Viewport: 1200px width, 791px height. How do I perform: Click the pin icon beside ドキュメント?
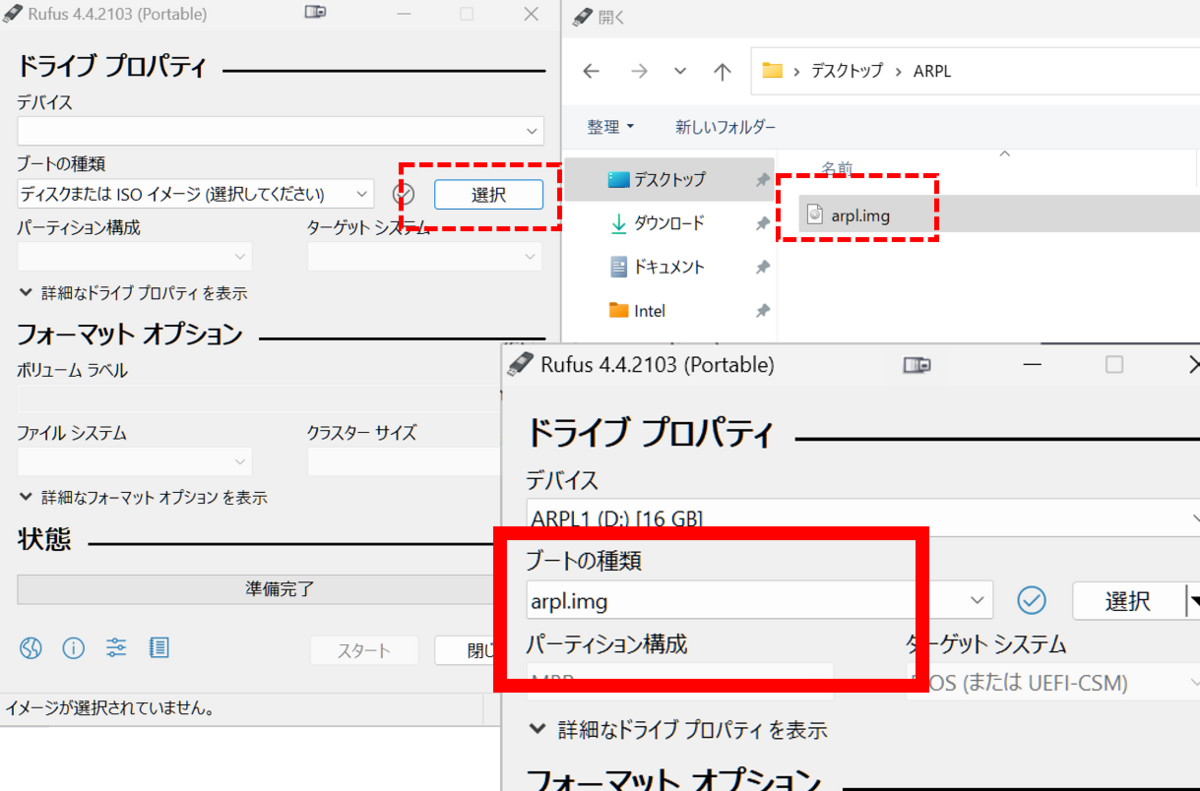(762, 267)
